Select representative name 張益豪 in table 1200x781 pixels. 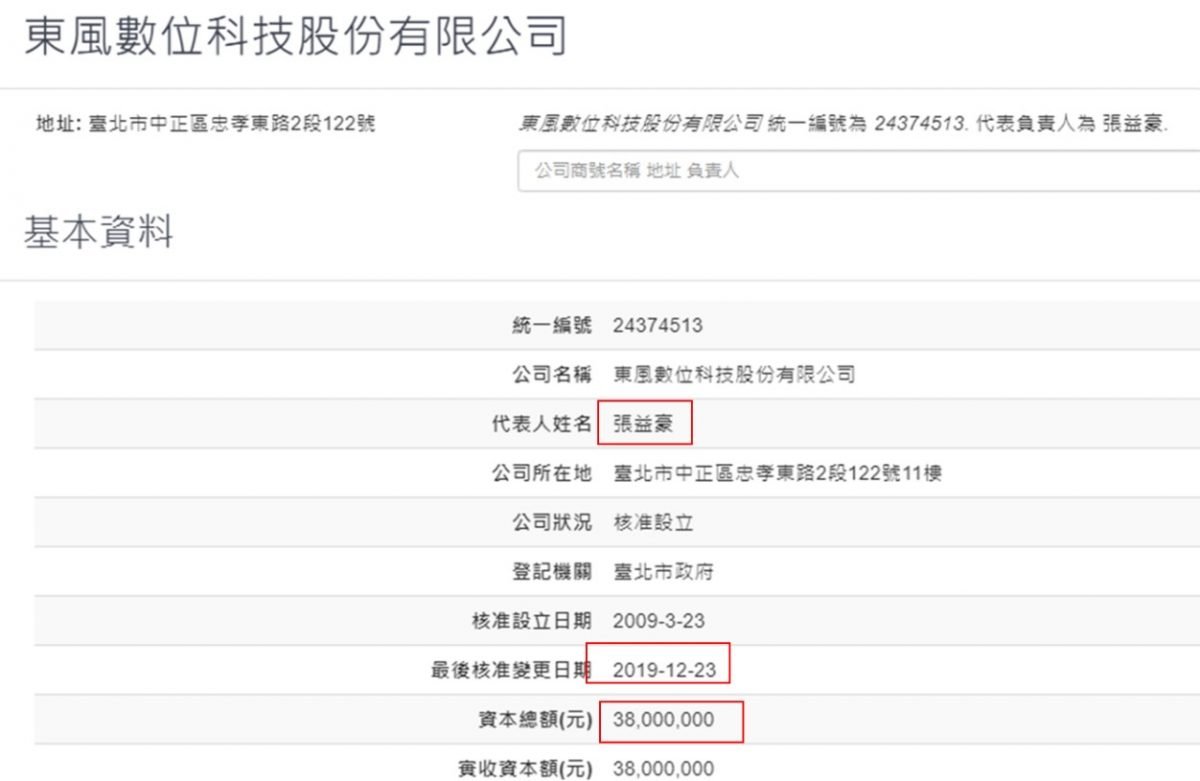pos(643,424)
